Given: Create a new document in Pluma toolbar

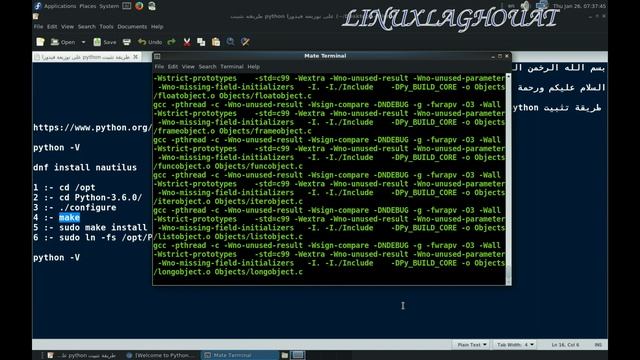Looking at the screenshot, I should [40, 42].
